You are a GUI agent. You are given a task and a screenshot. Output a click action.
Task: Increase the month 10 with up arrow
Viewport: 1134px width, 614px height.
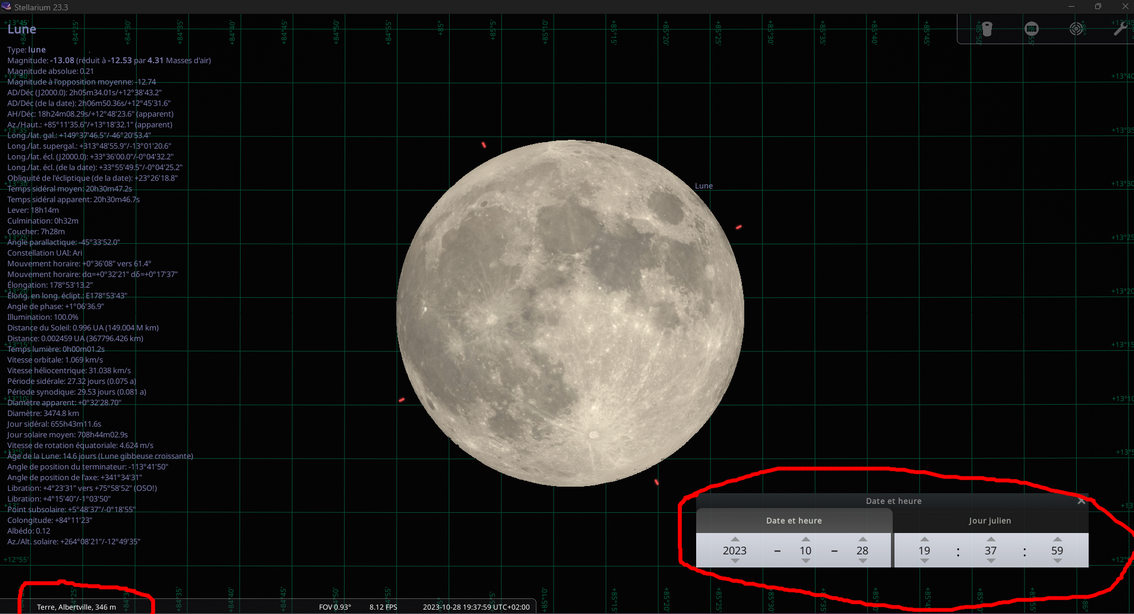point(806,539)
